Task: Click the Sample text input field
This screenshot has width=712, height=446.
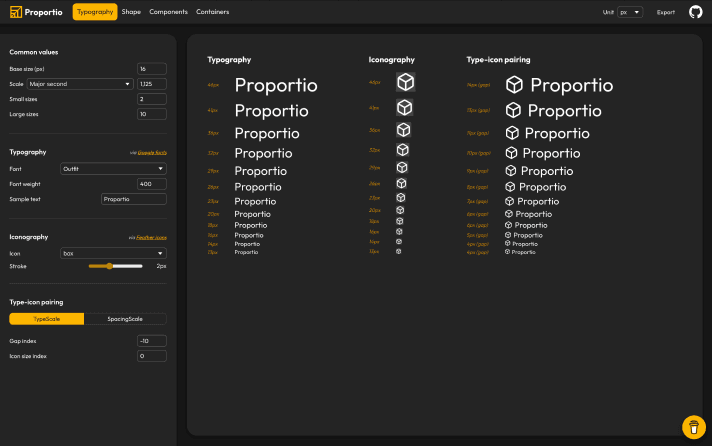Action: pyautogui.click(x=134, y=199)
